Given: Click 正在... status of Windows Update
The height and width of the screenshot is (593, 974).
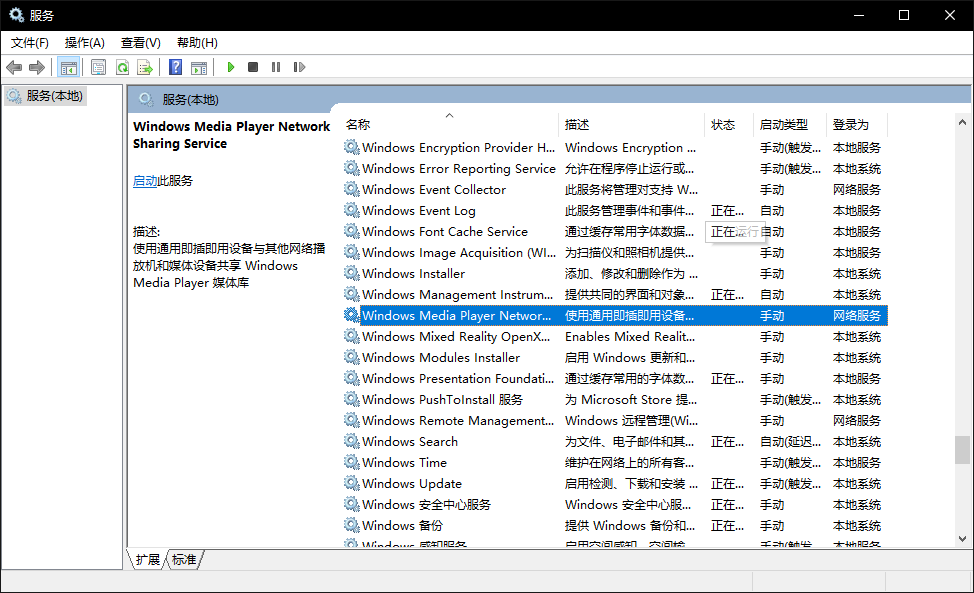Looking at the screenshot, I should tap(727, 484).
